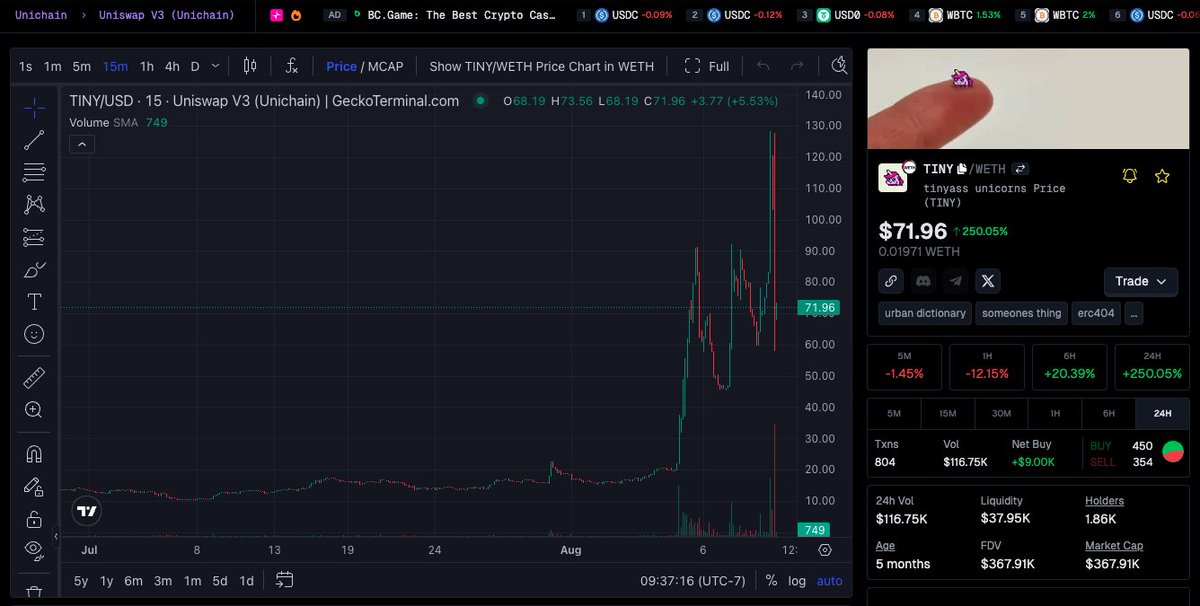Collapse the indicator legend chevron
Image resolution: width=1200 pixels, height=606 pixels.
(x=83, y=144)
